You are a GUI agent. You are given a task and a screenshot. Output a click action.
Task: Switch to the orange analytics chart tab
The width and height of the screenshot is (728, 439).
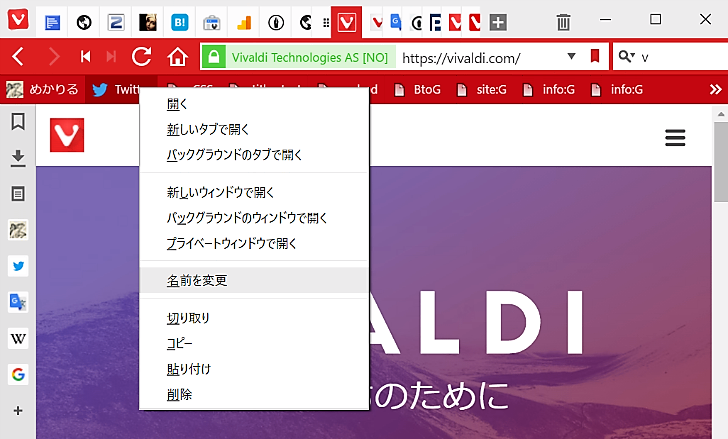[244, 22]
